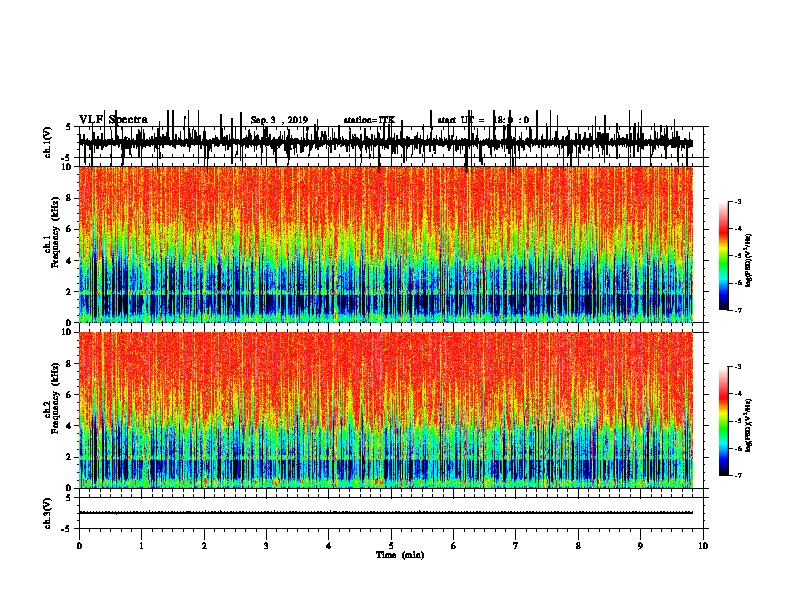This screenshot has width=792, height=612.
Task: Click the ch.2 frequency axis "4" tick
Action: pyautogui.click(x=70, y=426)
